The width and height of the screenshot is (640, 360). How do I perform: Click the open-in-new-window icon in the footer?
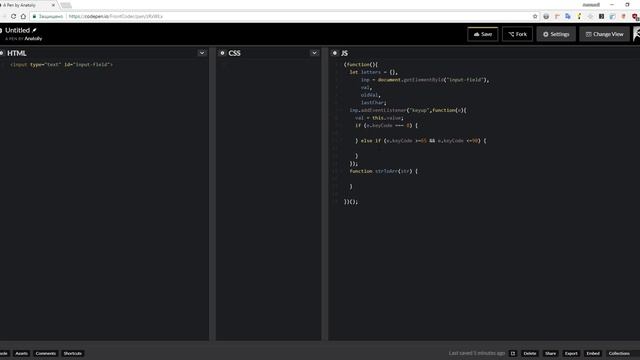pos(513,353)
